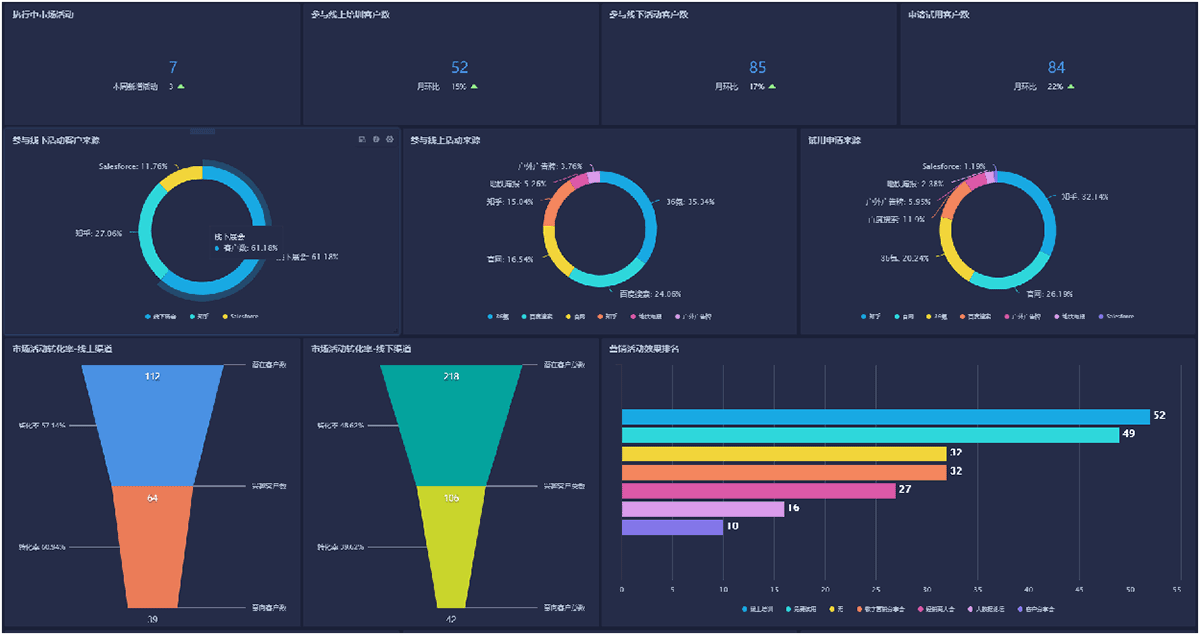This screenshot has width=1200, height=635.
Task: Click the KPI number 84
Action: coord(1056,67)
